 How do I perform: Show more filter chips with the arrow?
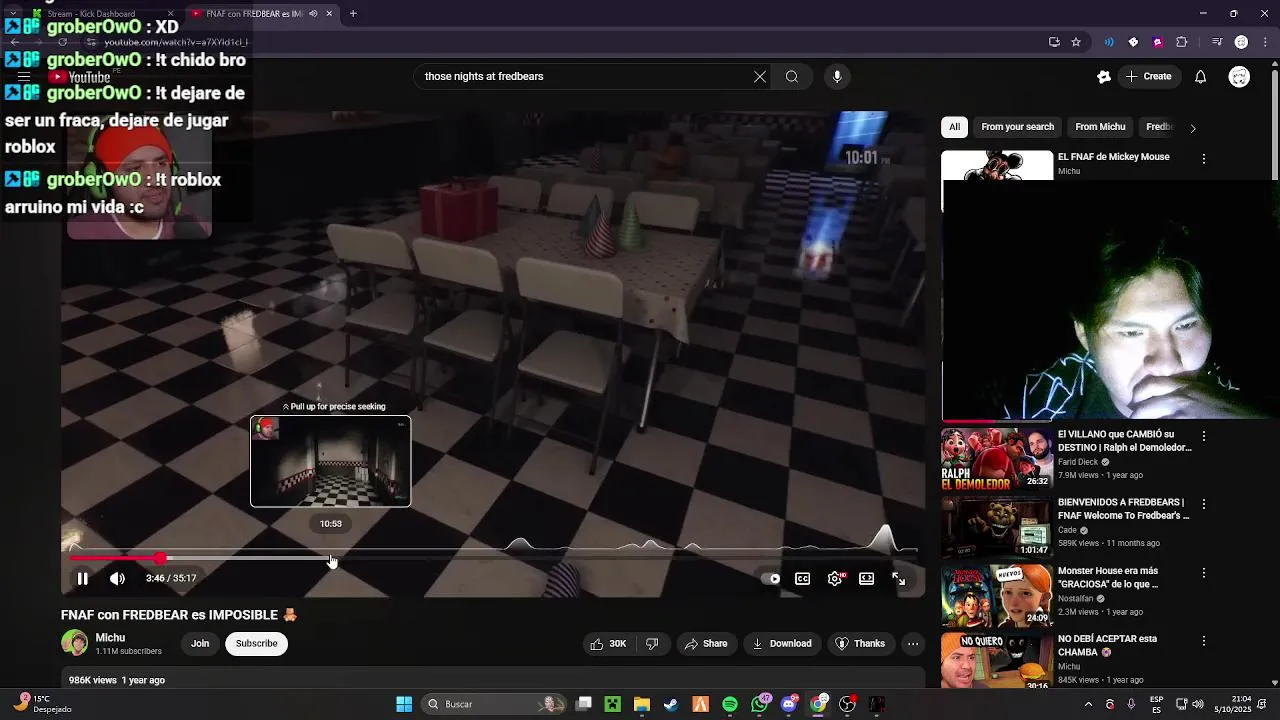click(1192, 128)
